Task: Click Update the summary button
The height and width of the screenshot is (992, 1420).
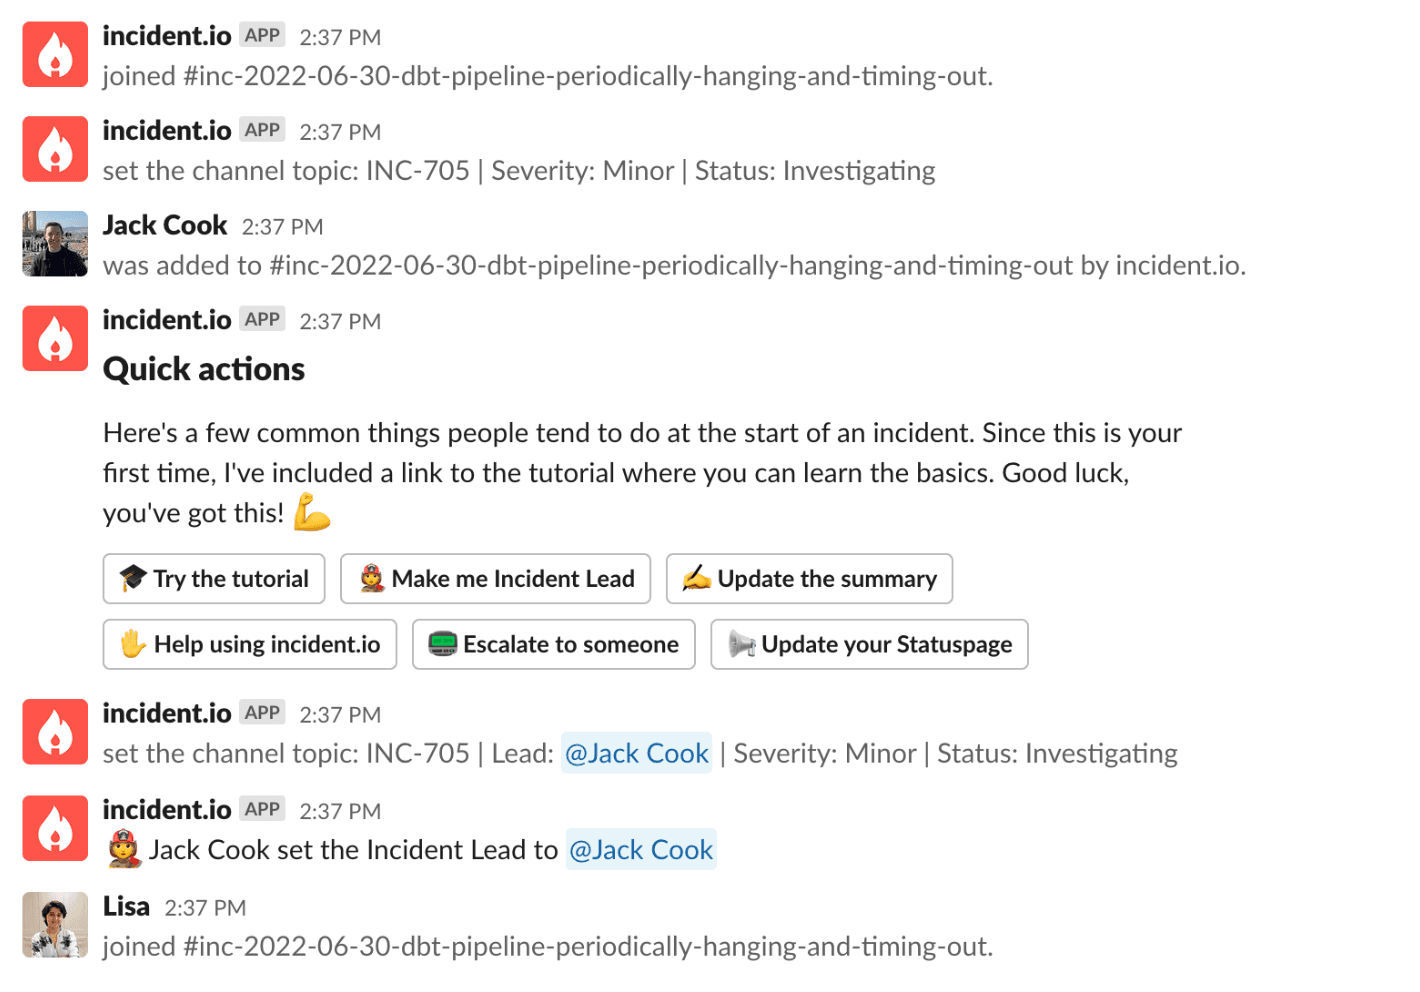Action: coord(809,579)
